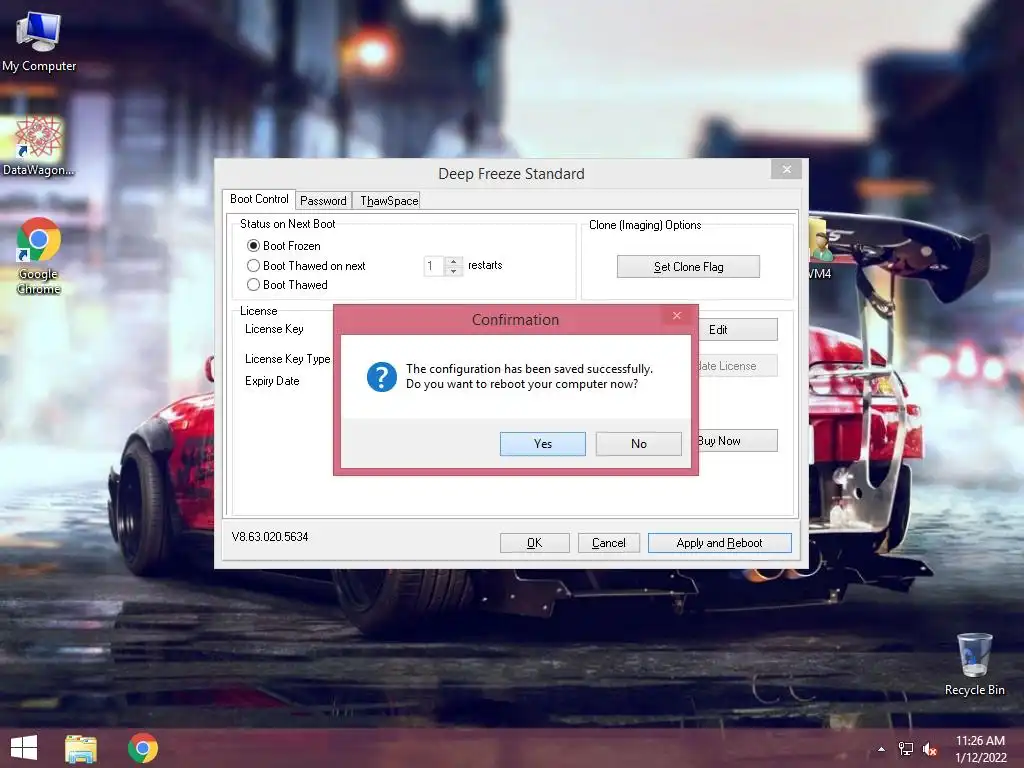Switch to the Password tab
Image resolution: width=1024 pixels, height=768 pixels.
[323, 200]
